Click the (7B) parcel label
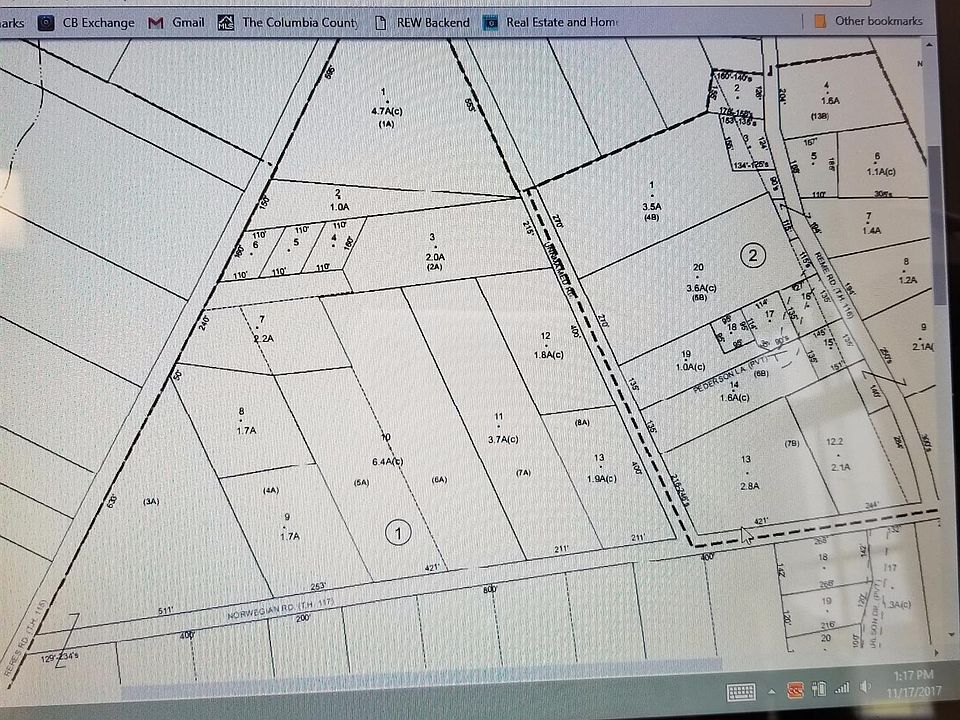960x720 pixels. coord(792,443)
